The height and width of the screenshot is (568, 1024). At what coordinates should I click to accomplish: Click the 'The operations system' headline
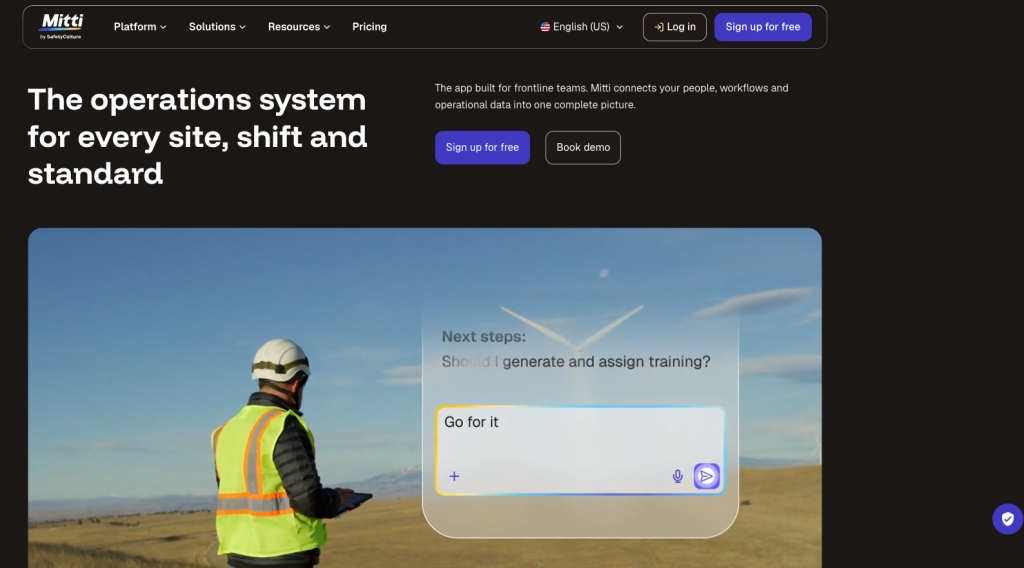(197, 136)
